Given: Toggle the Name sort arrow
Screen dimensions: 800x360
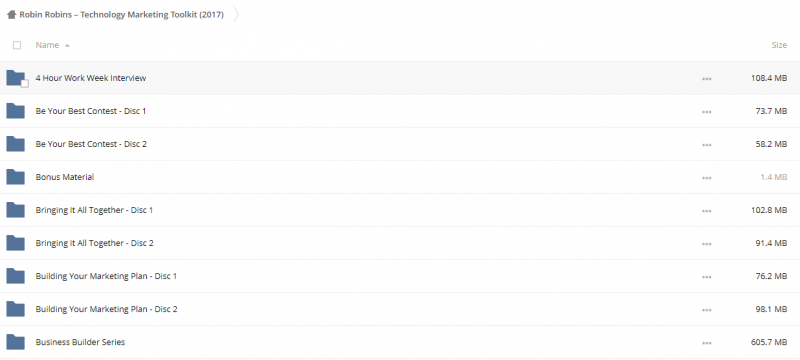Looking at the screenshot, I should coord(67,45).
